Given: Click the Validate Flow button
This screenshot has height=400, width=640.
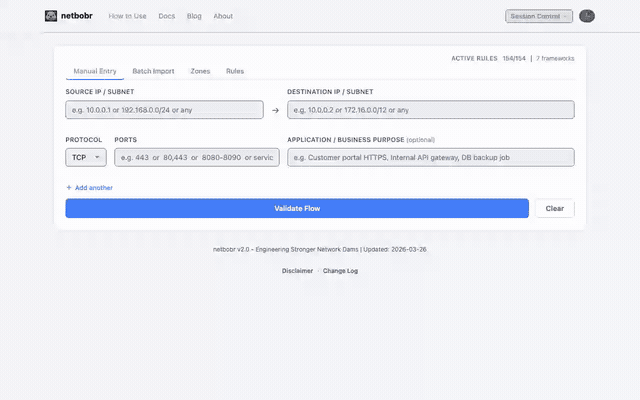Looking at the screenshot, I should (297, 208).
